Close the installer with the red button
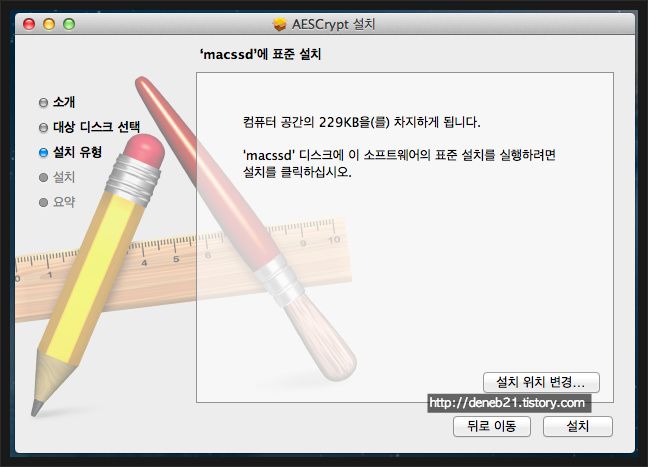This screenshot has height=467, width=648. point(29,24)
